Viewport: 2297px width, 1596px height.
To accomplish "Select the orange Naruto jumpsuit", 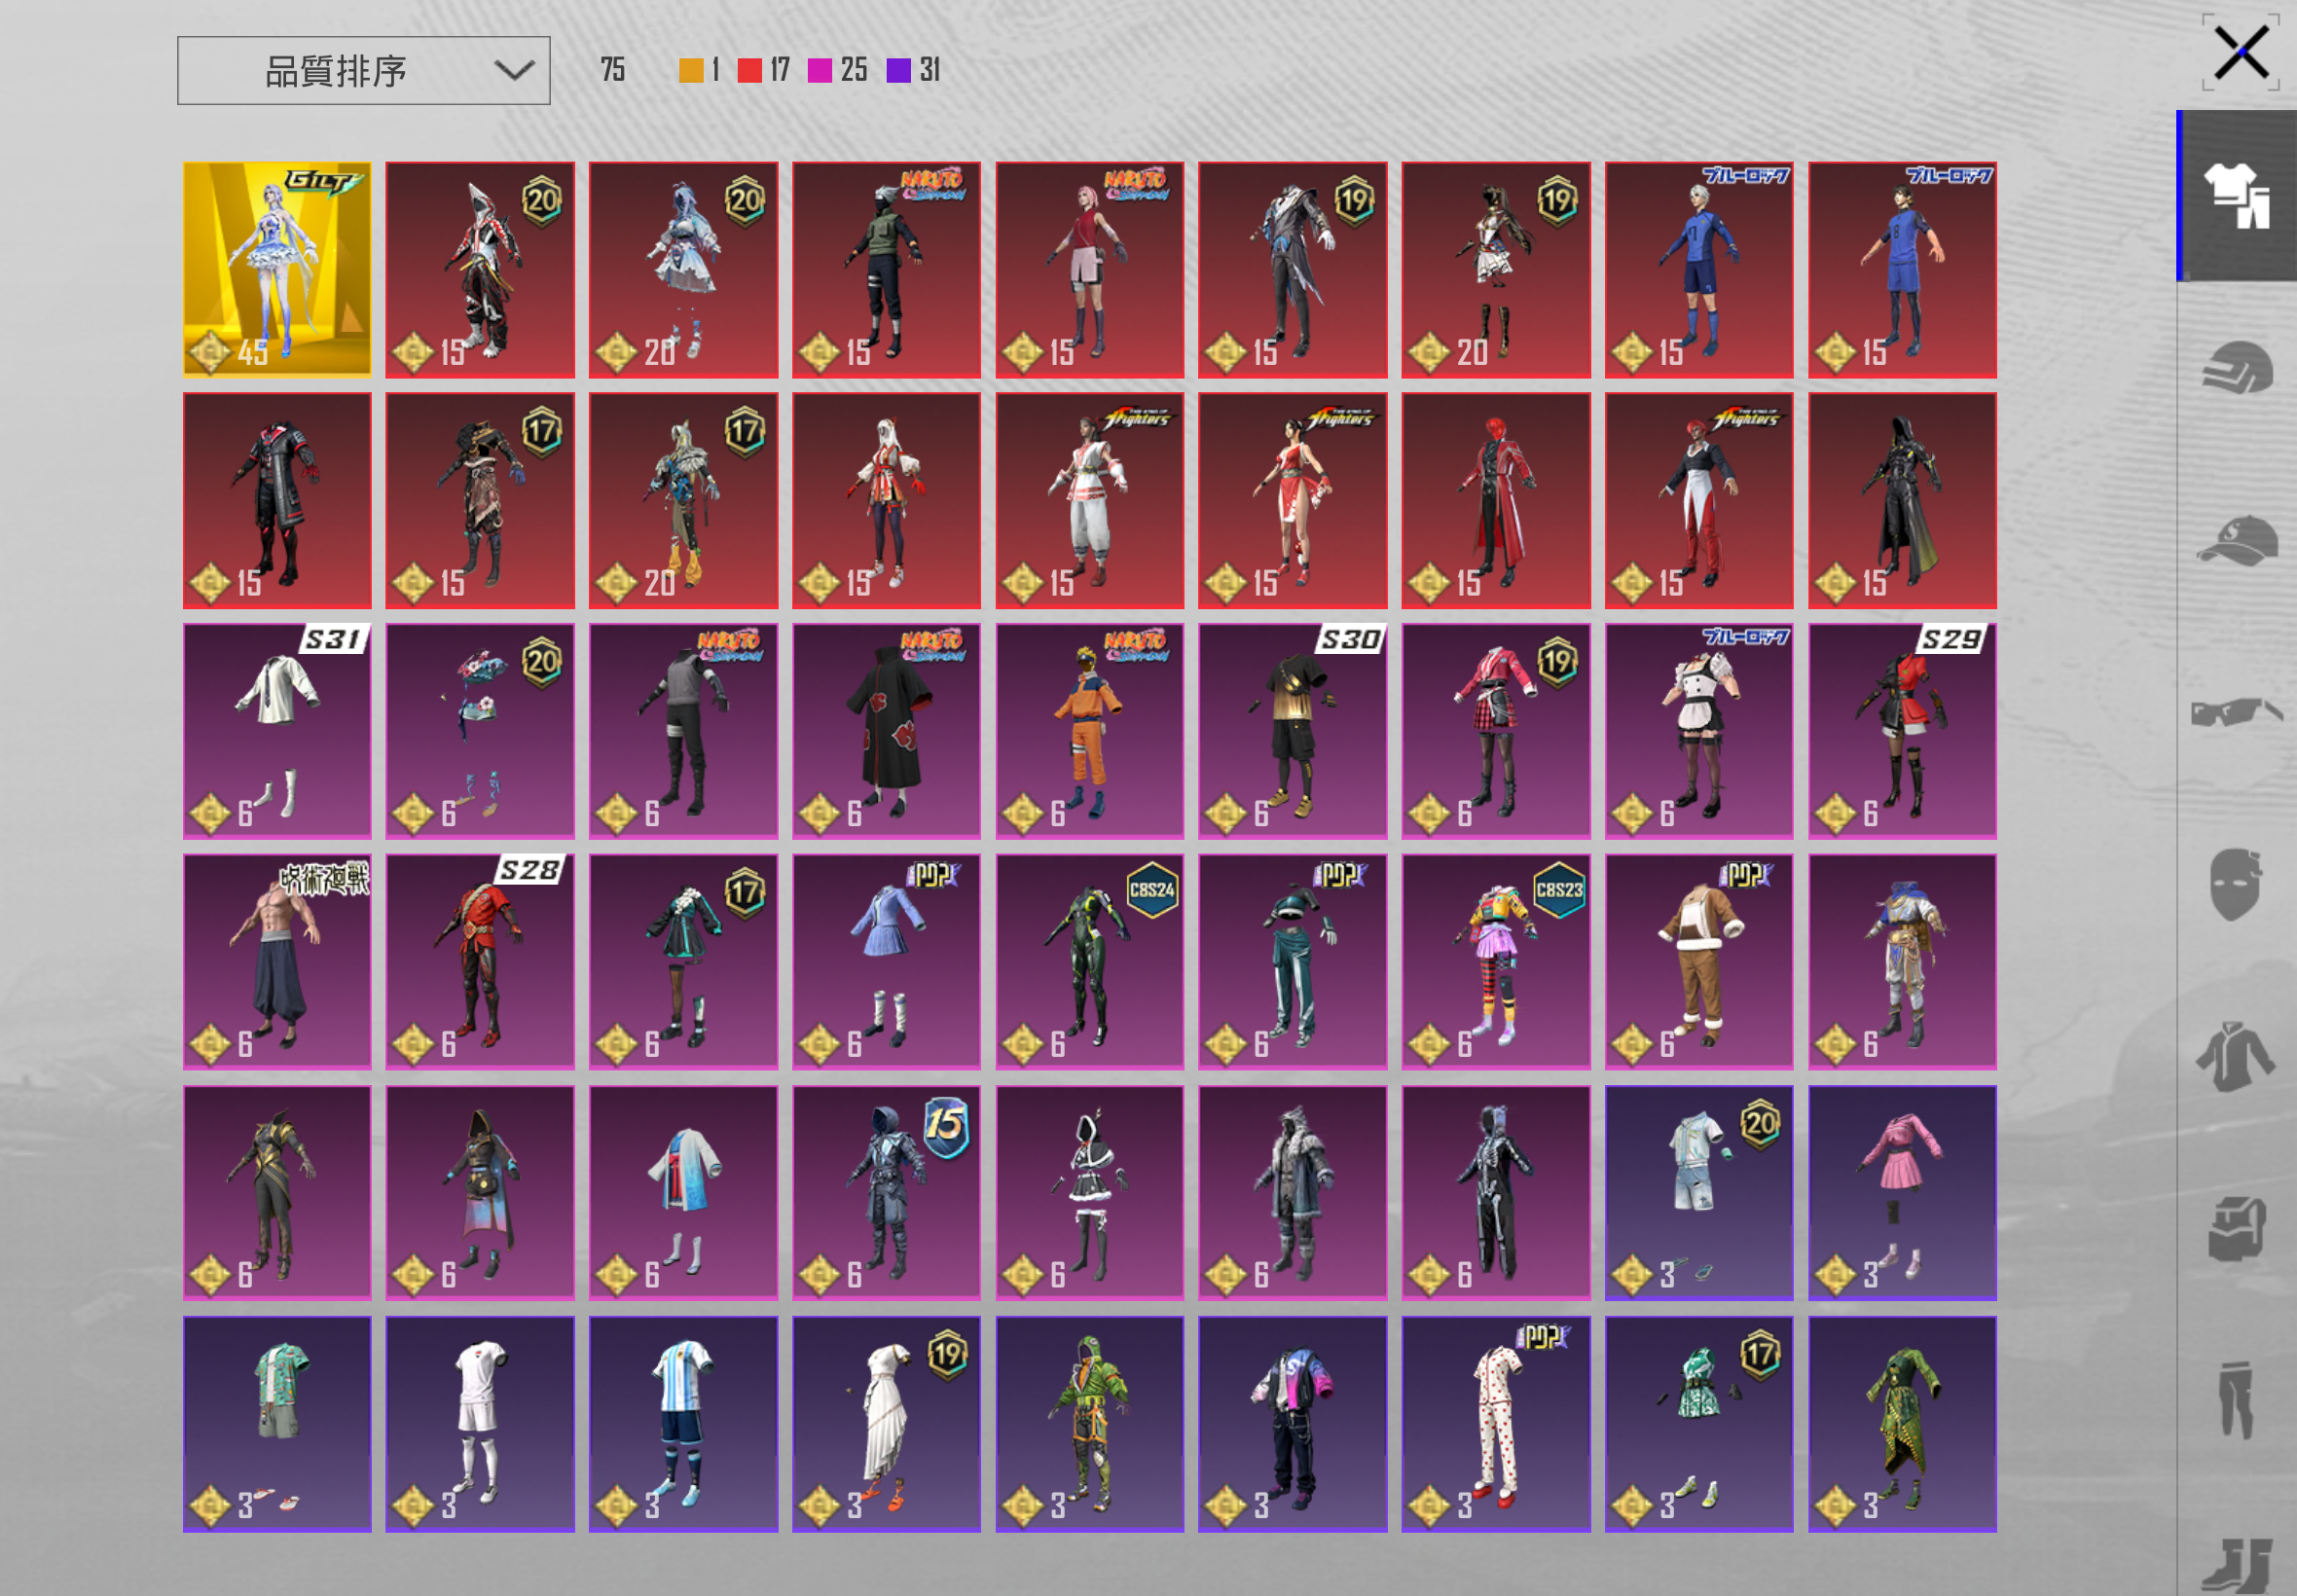I will 1089,731.
